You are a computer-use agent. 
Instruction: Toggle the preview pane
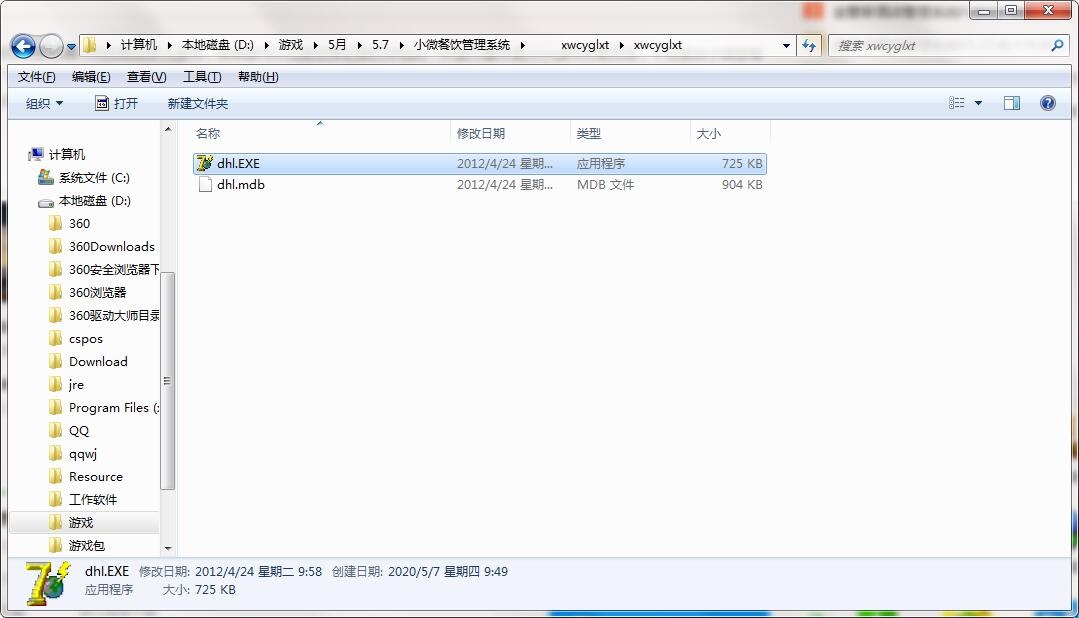pyautogui.click(x=1012, y=103)
